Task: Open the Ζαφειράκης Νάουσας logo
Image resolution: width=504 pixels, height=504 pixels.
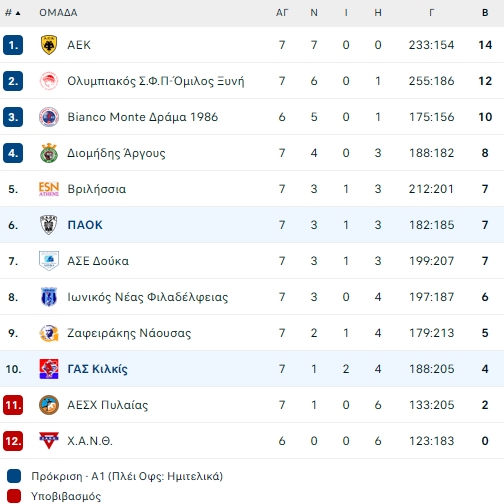Action: click(49, 333)
